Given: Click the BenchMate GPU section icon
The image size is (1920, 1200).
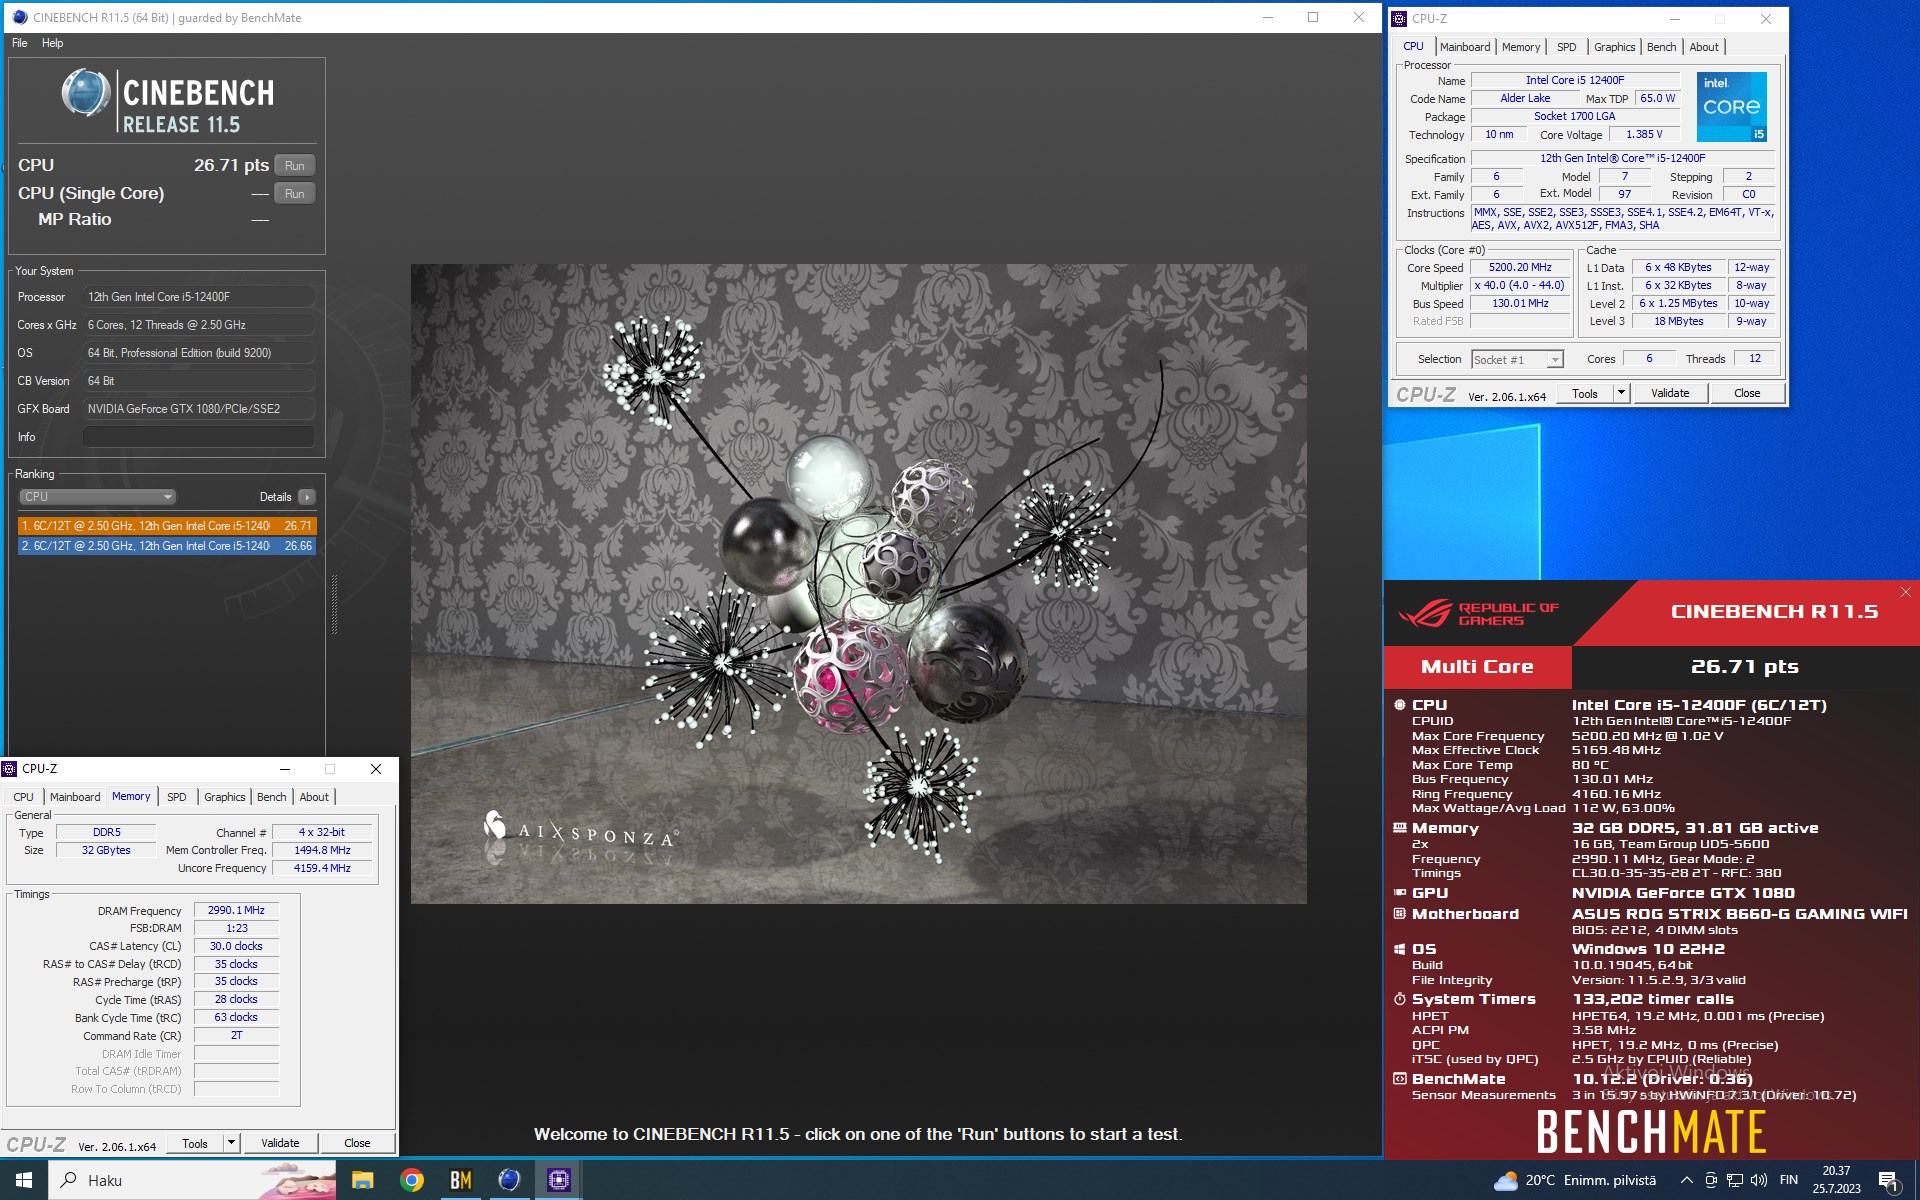Looking at the screenshot, I should (x=1399, y=893).
